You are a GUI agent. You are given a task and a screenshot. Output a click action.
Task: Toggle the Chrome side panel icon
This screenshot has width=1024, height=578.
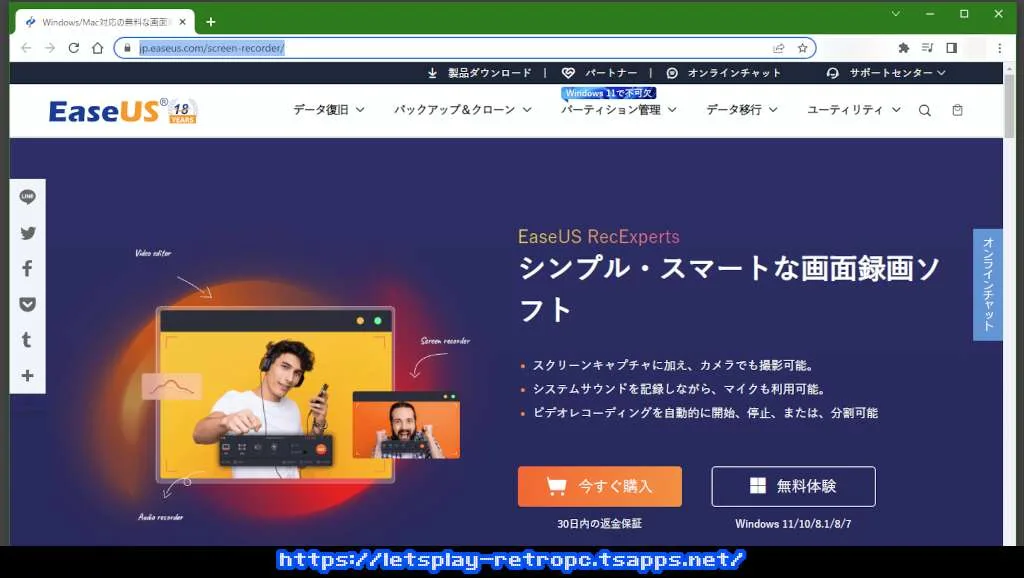pyautogui.click(x=952, y=48)
